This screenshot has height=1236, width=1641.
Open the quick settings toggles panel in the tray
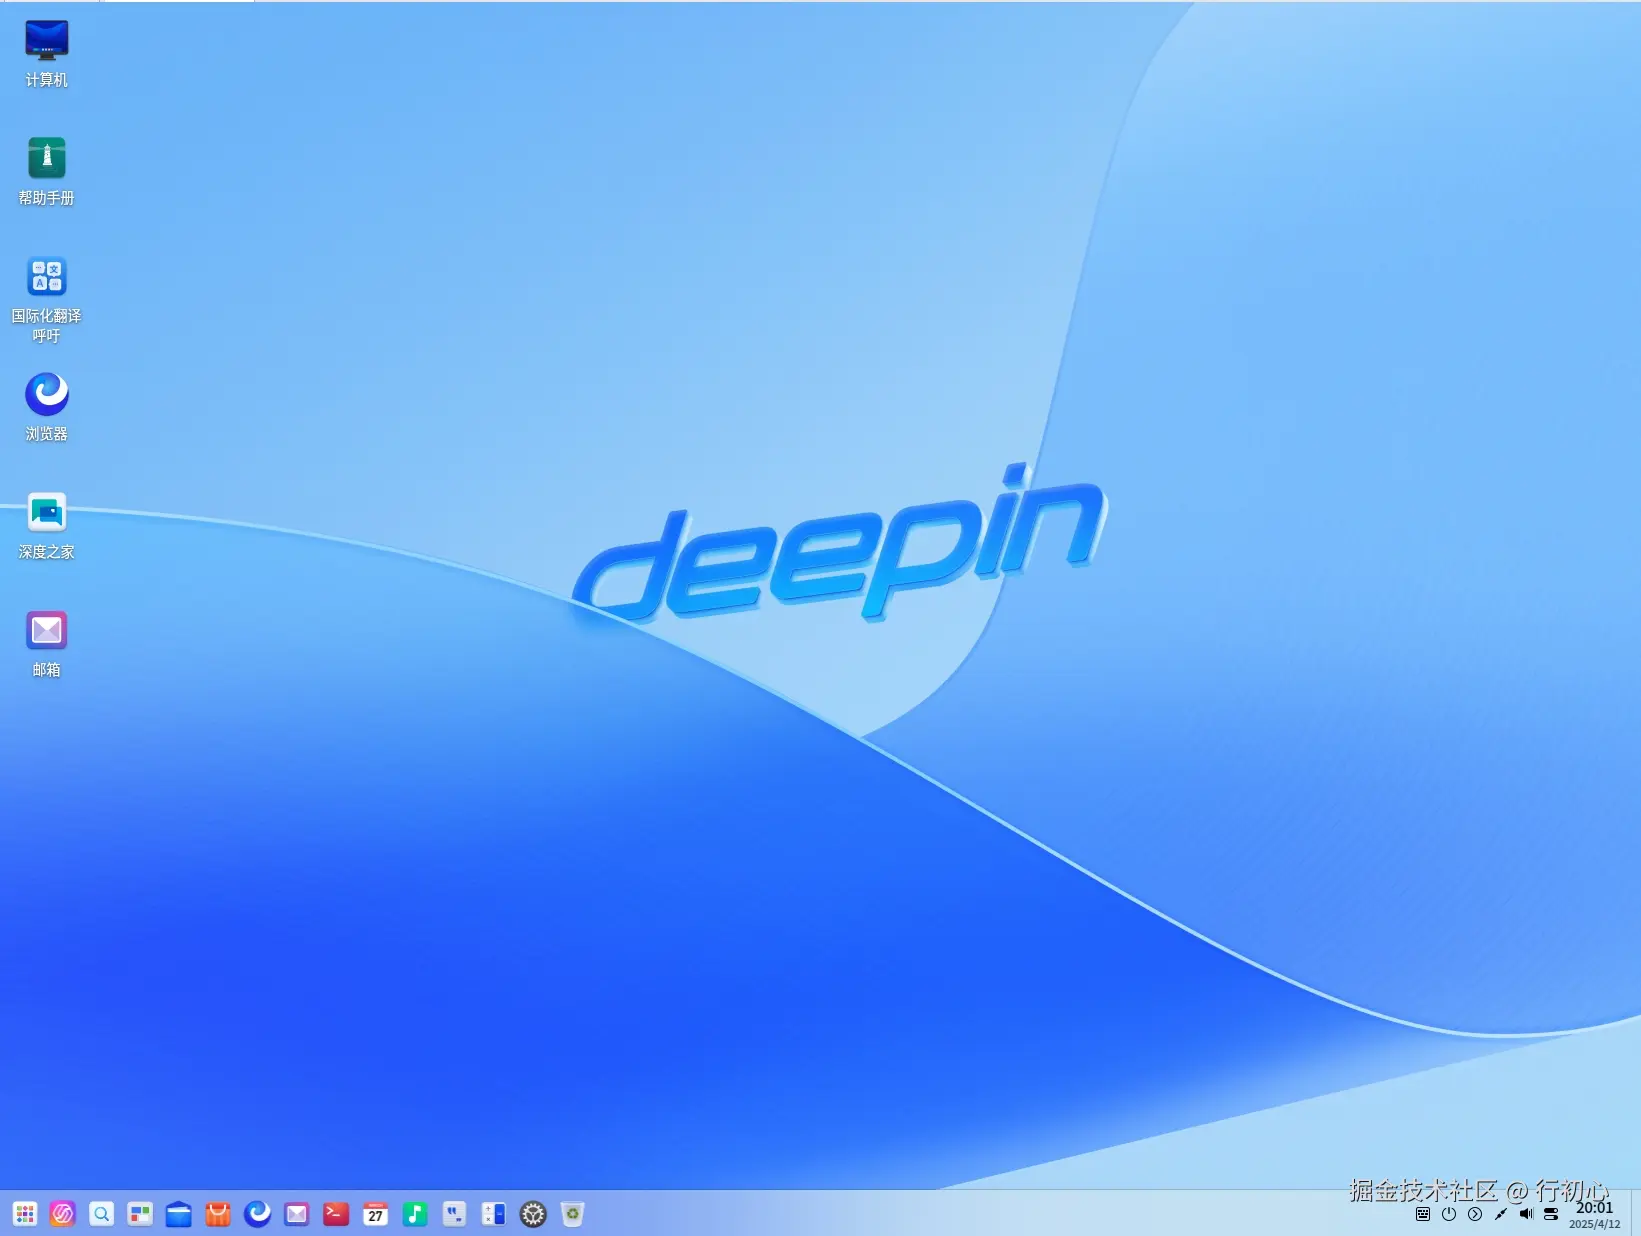tap(1551, 1214)
